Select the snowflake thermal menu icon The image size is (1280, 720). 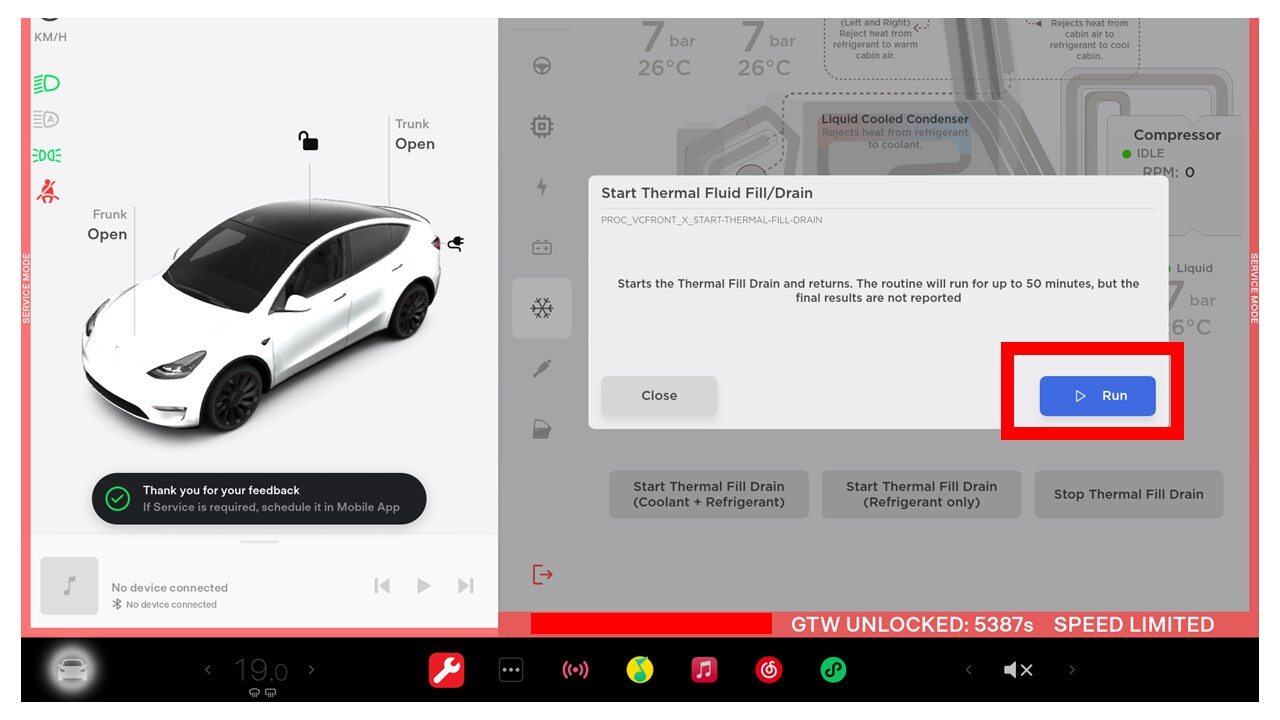click(x=542, y=308)
